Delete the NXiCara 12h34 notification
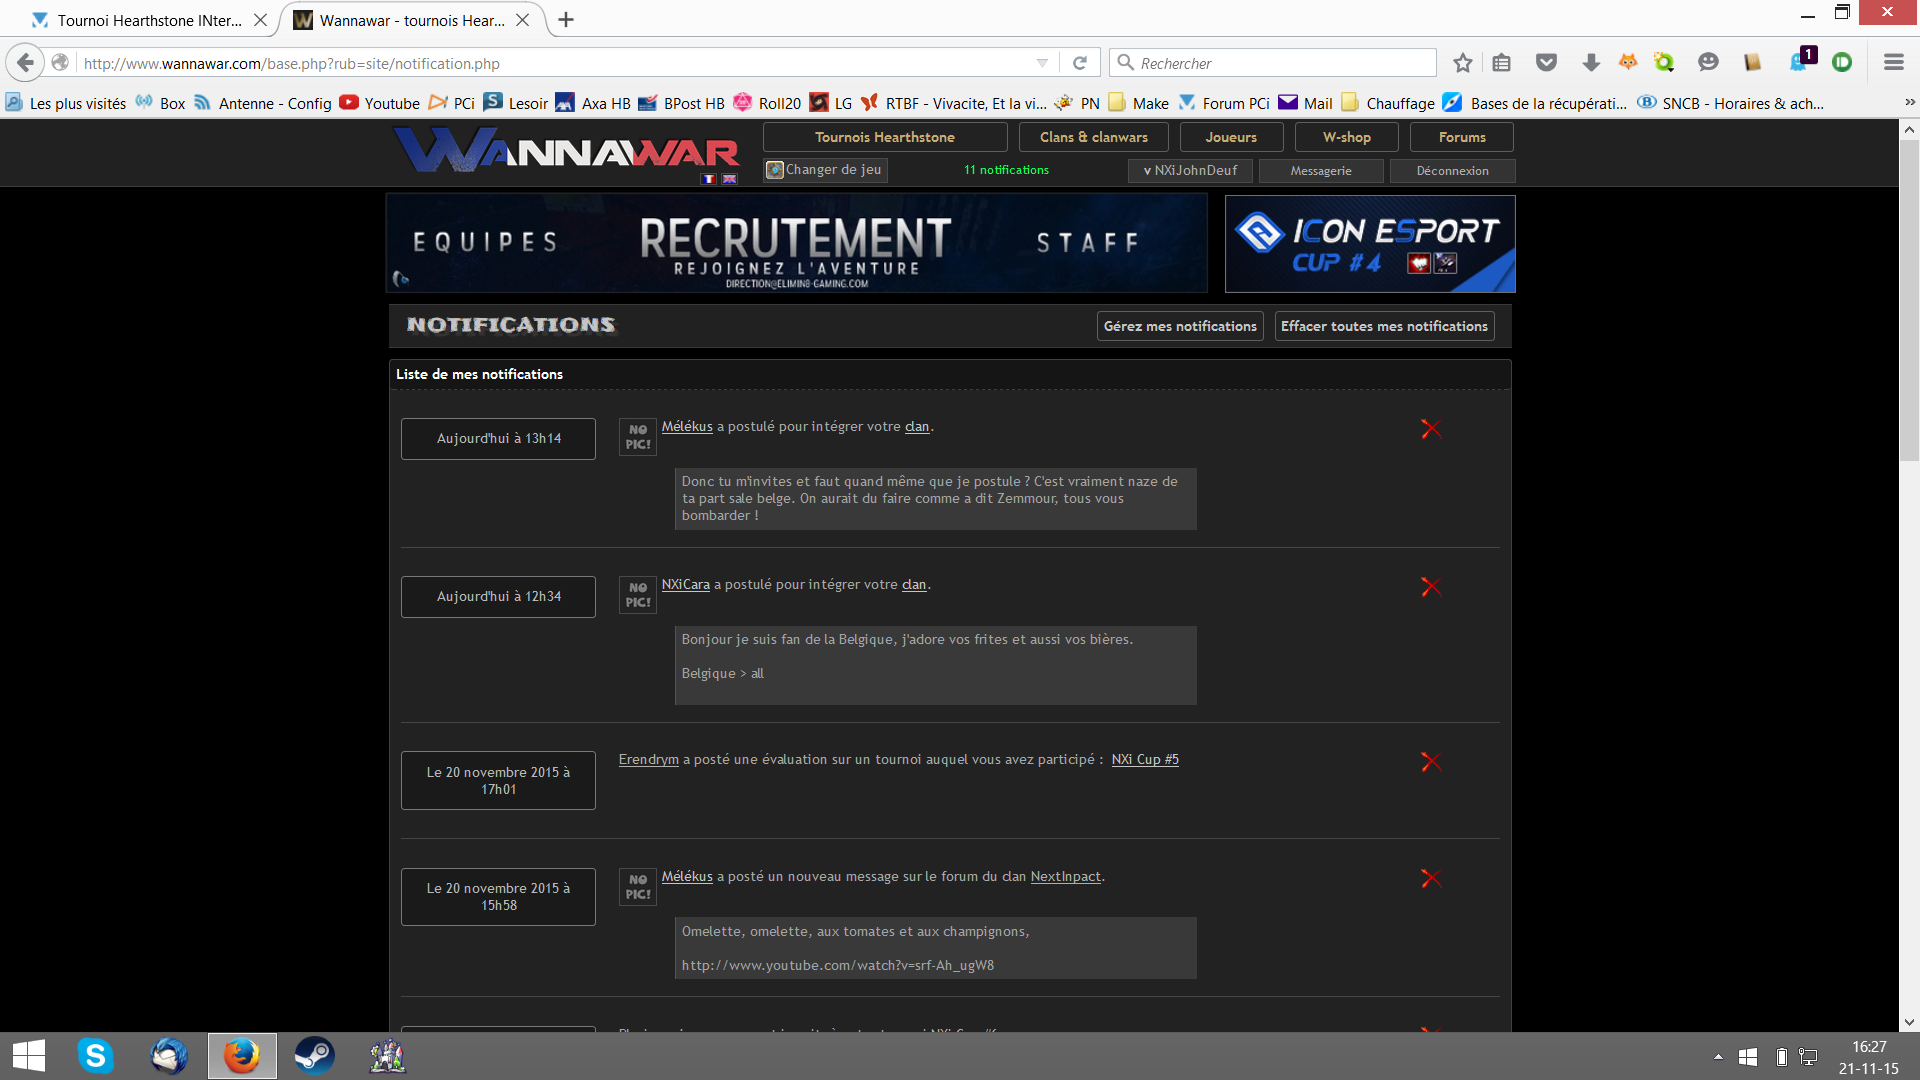 (1431, 587)
